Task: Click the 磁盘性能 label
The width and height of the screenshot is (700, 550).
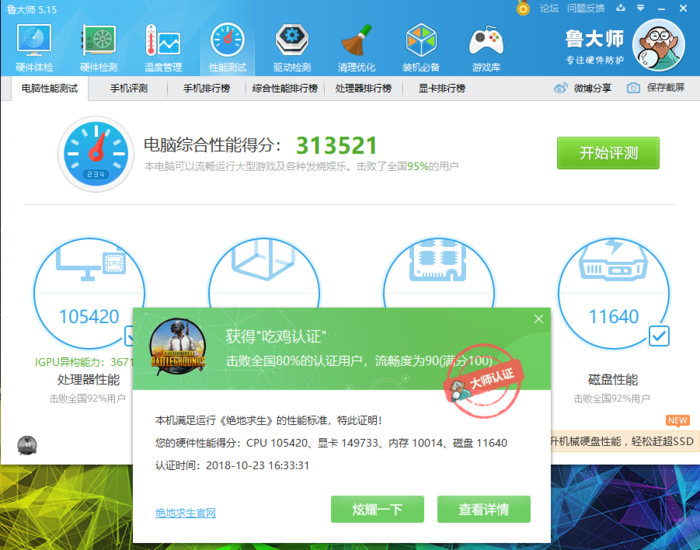Action: pos(613,379)
